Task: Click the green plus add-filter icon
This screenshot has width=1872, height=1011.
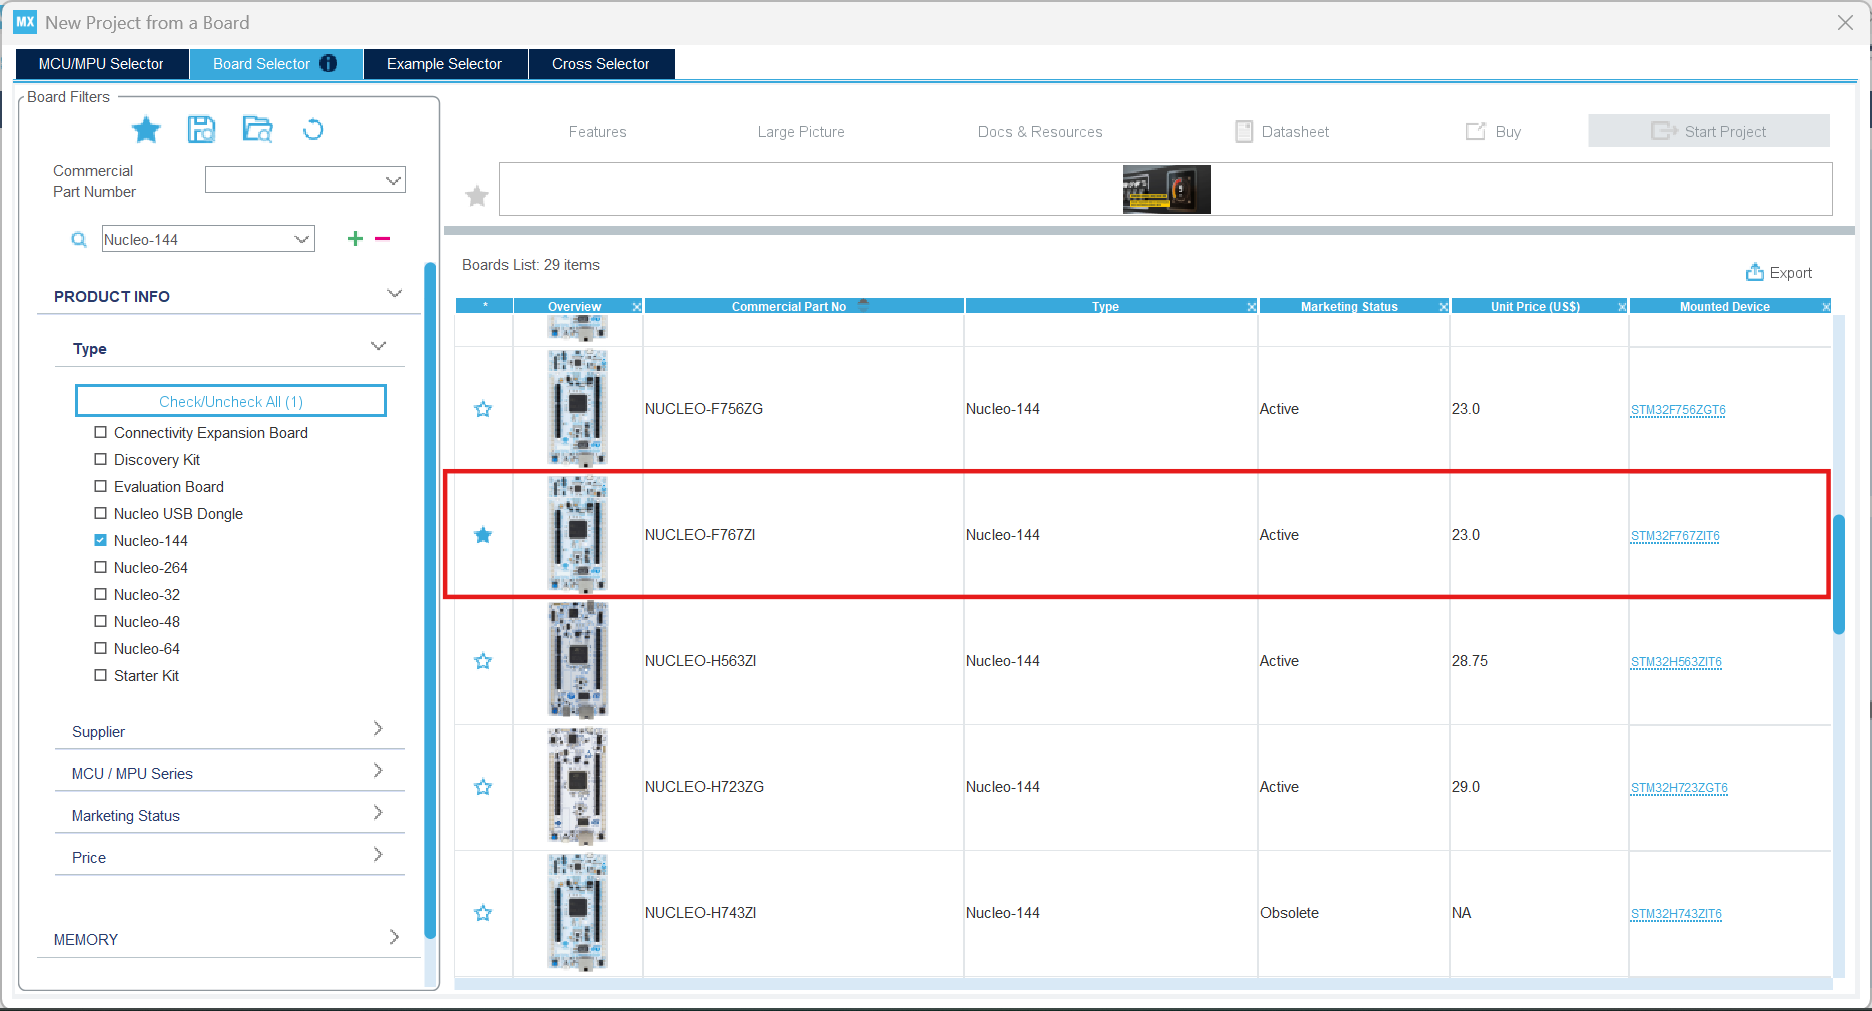Action: click(355, 239)
